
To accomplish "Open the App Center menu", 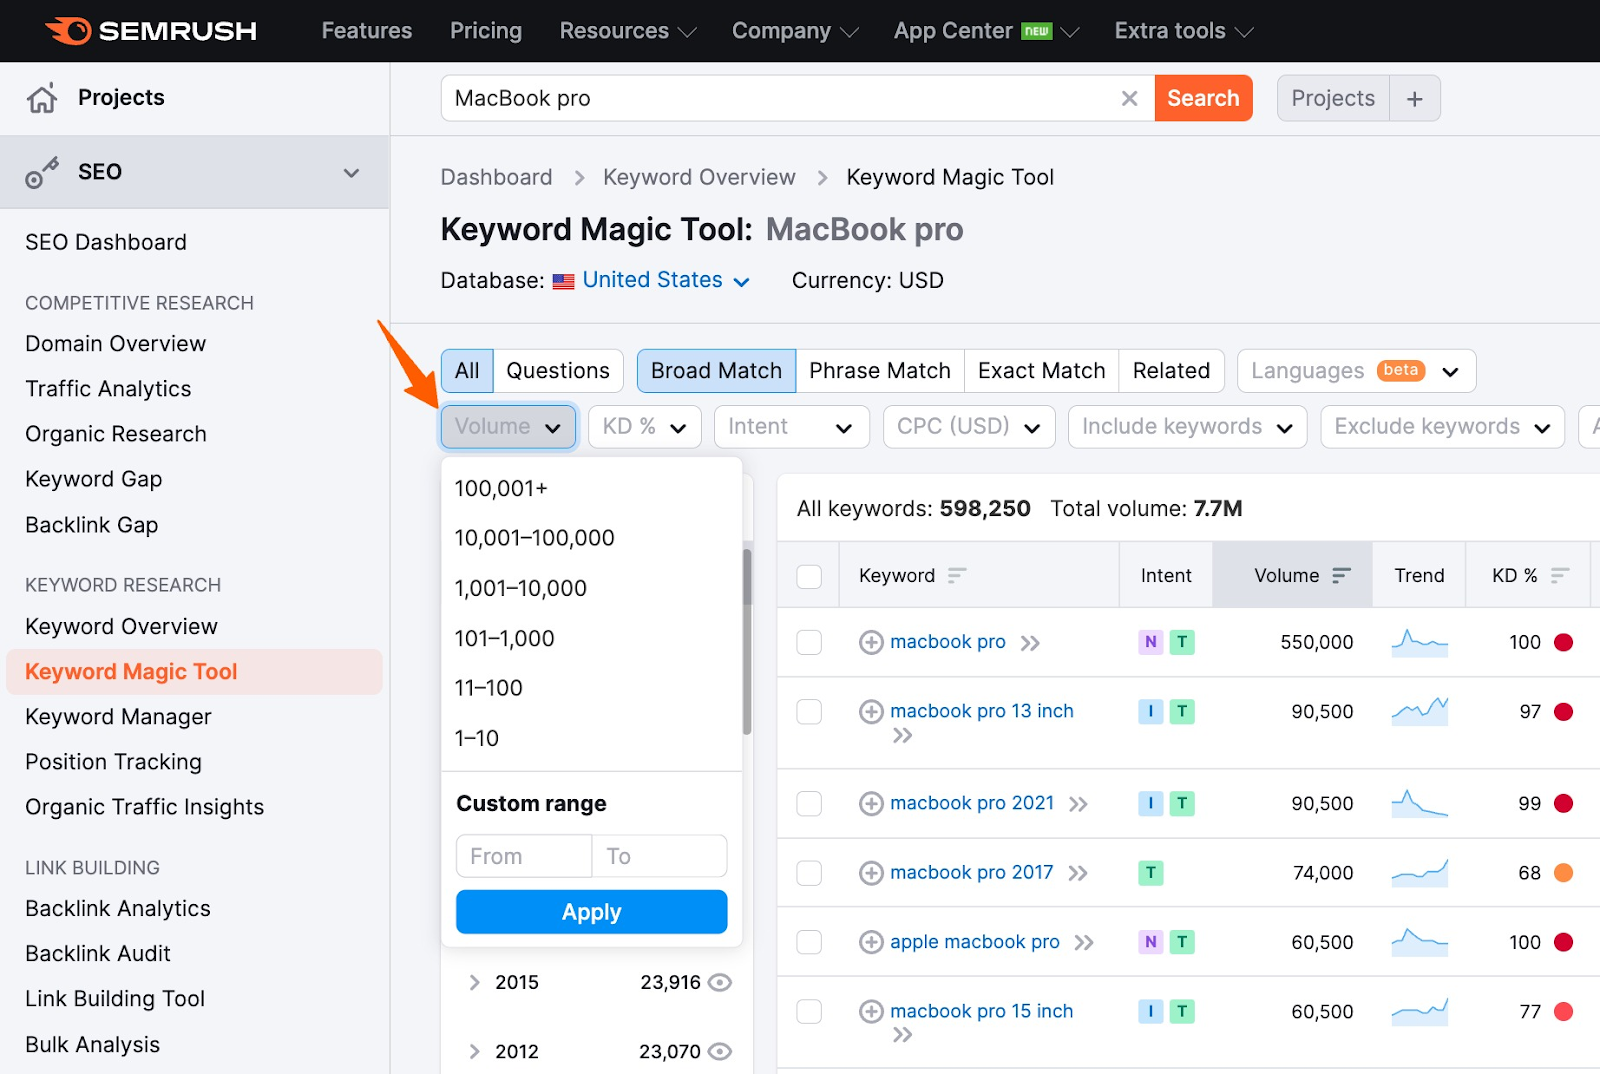I will coord(986,31).
